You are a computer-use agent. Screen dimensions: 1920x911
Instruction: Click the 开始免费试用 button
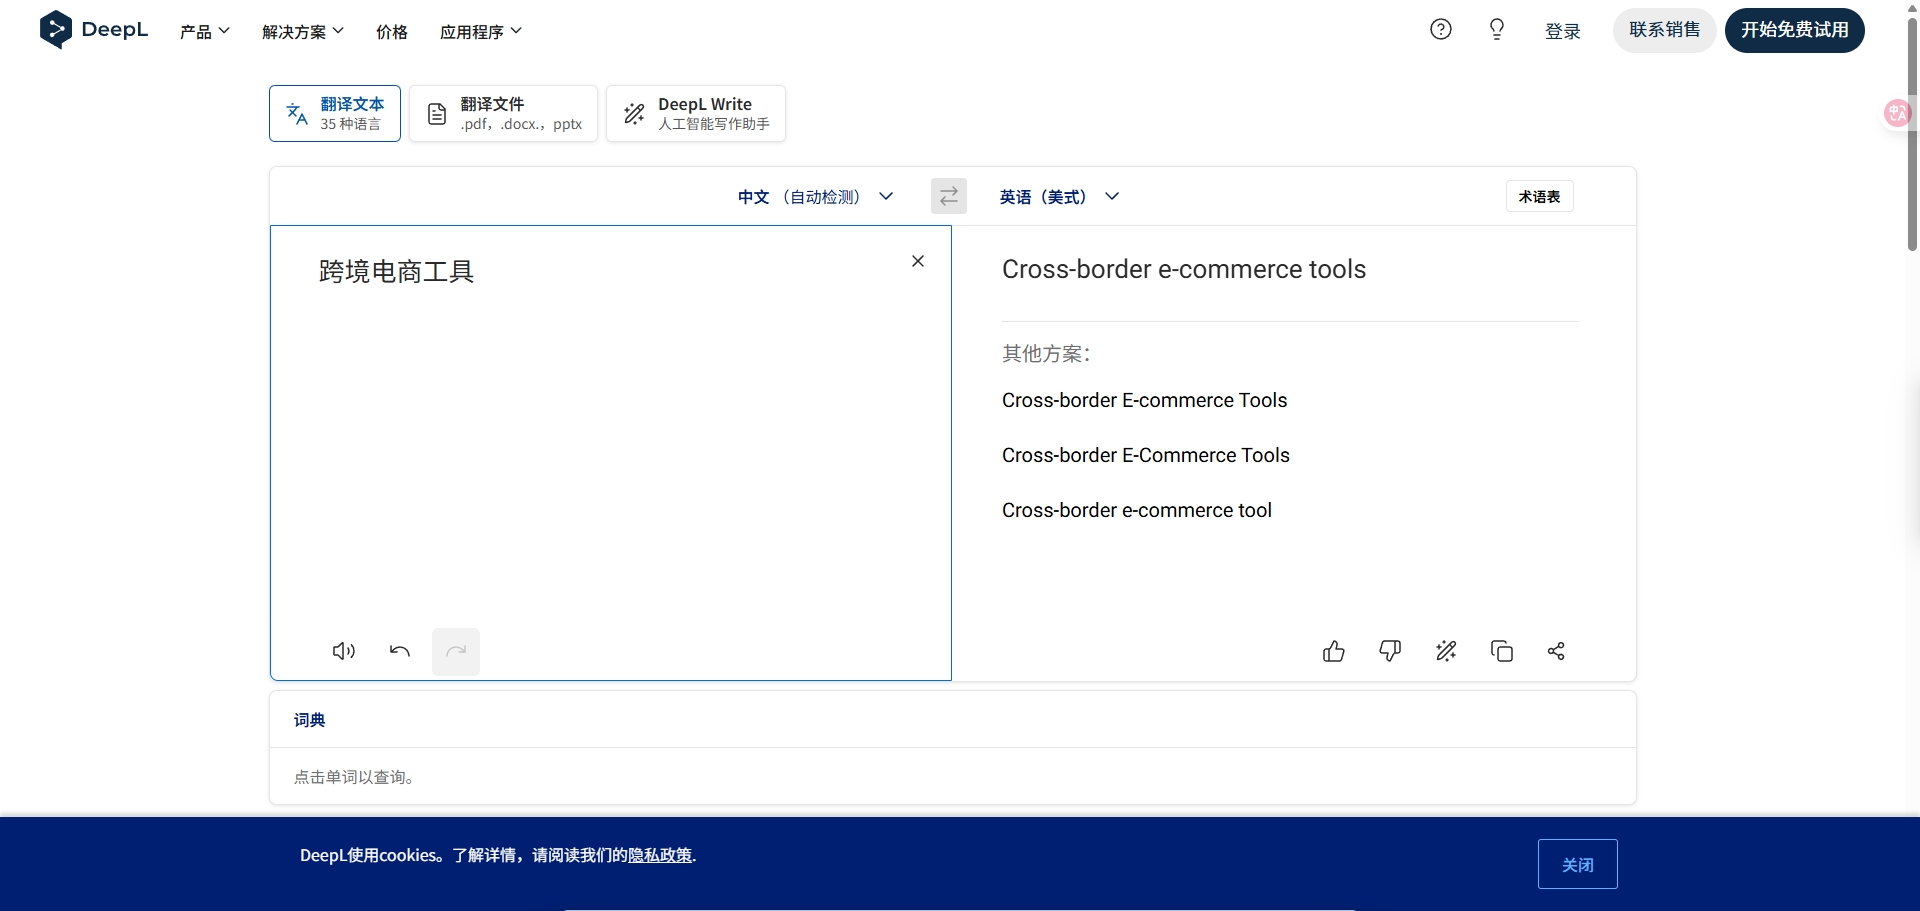point(1795,30)
